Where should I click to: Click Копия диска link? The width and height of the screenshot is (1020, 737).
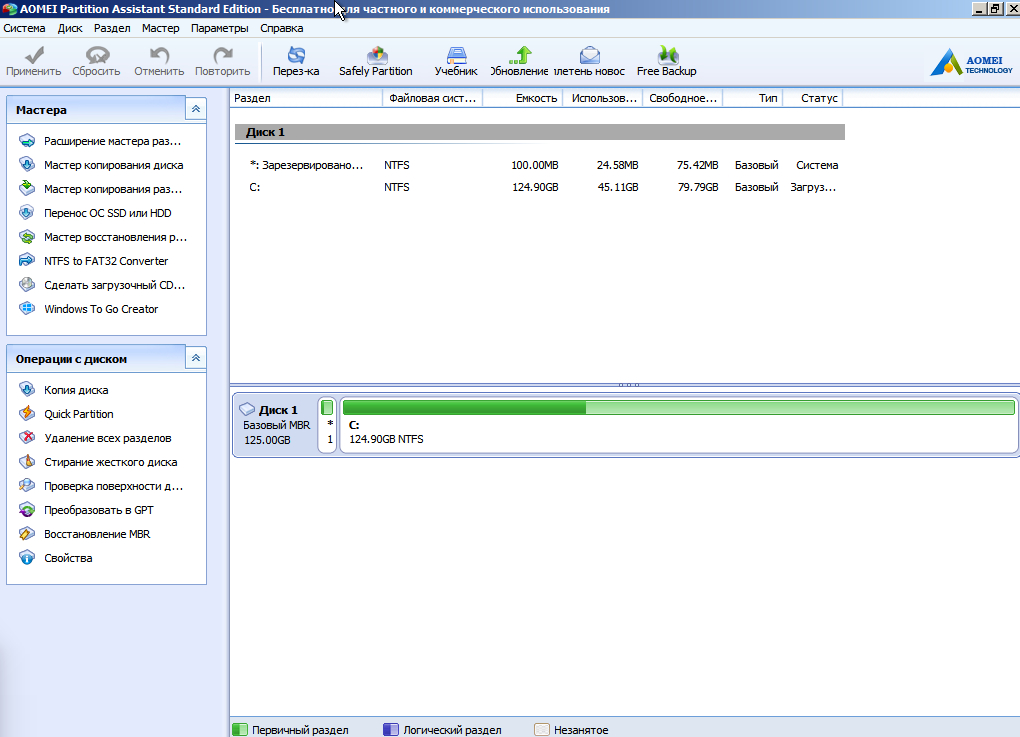pos(76,390)
